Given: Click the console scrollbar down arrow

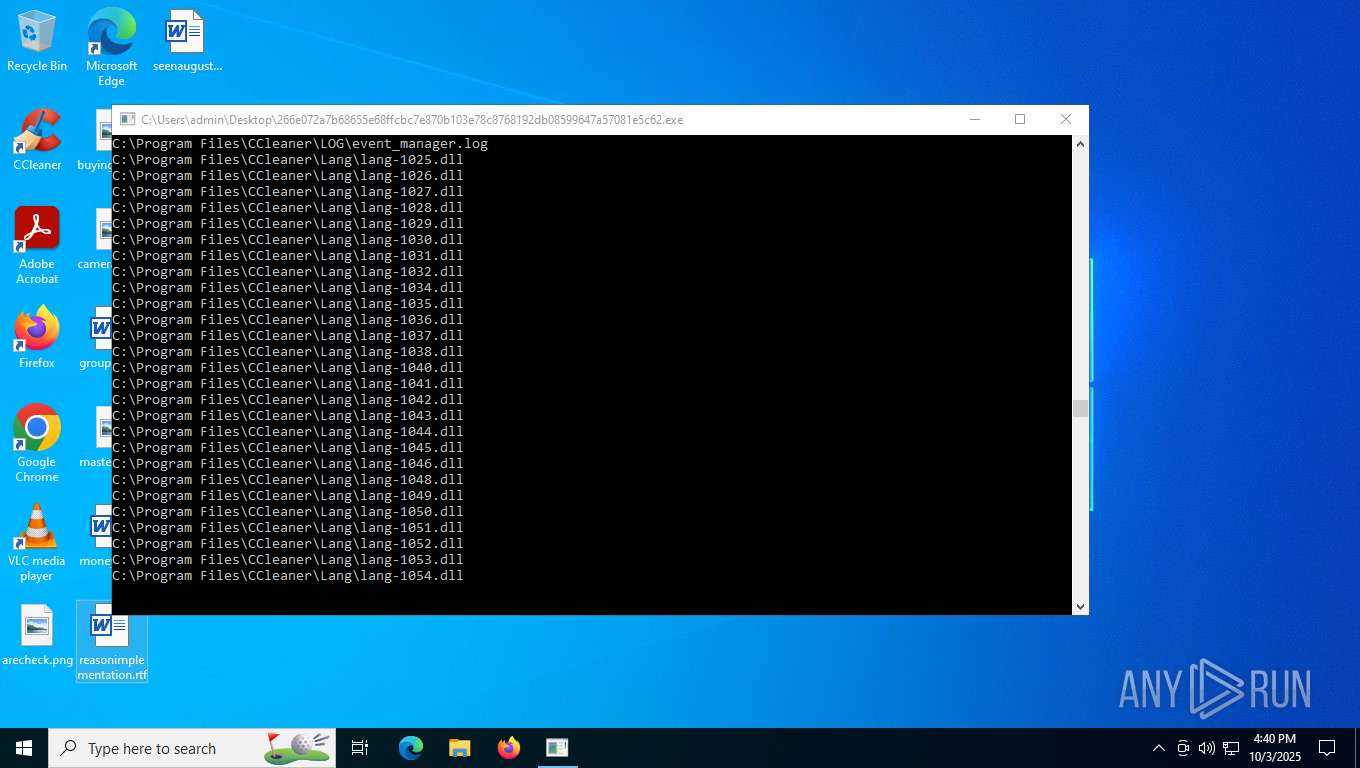Looking at the screenshot, I should 1080,606.
